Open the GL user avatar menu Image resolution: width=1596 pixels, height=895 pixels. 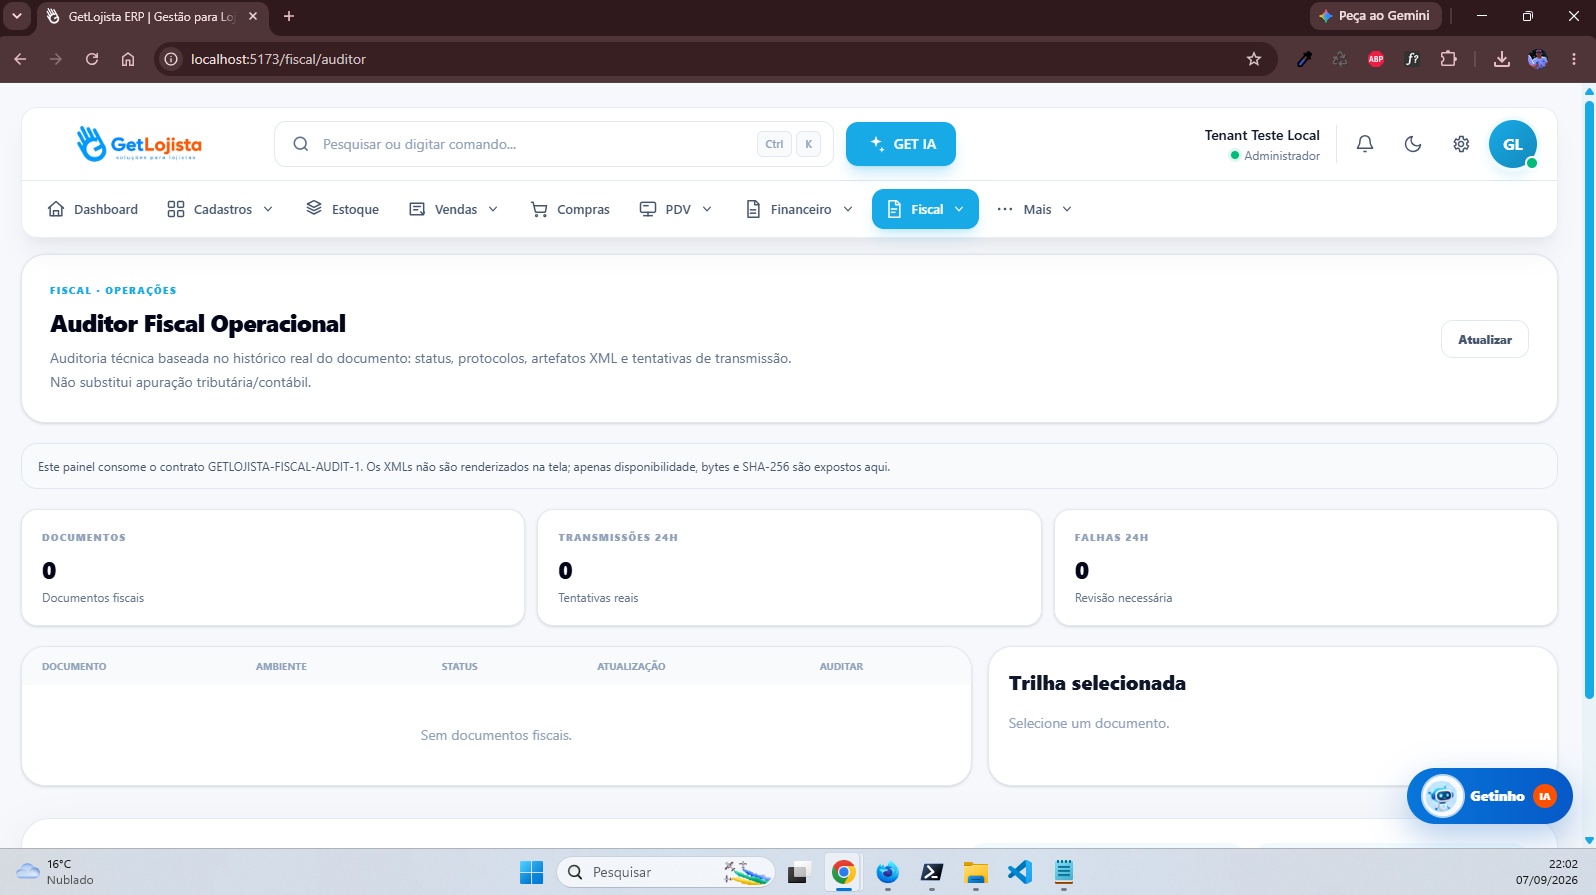[x=1512, y=144]
